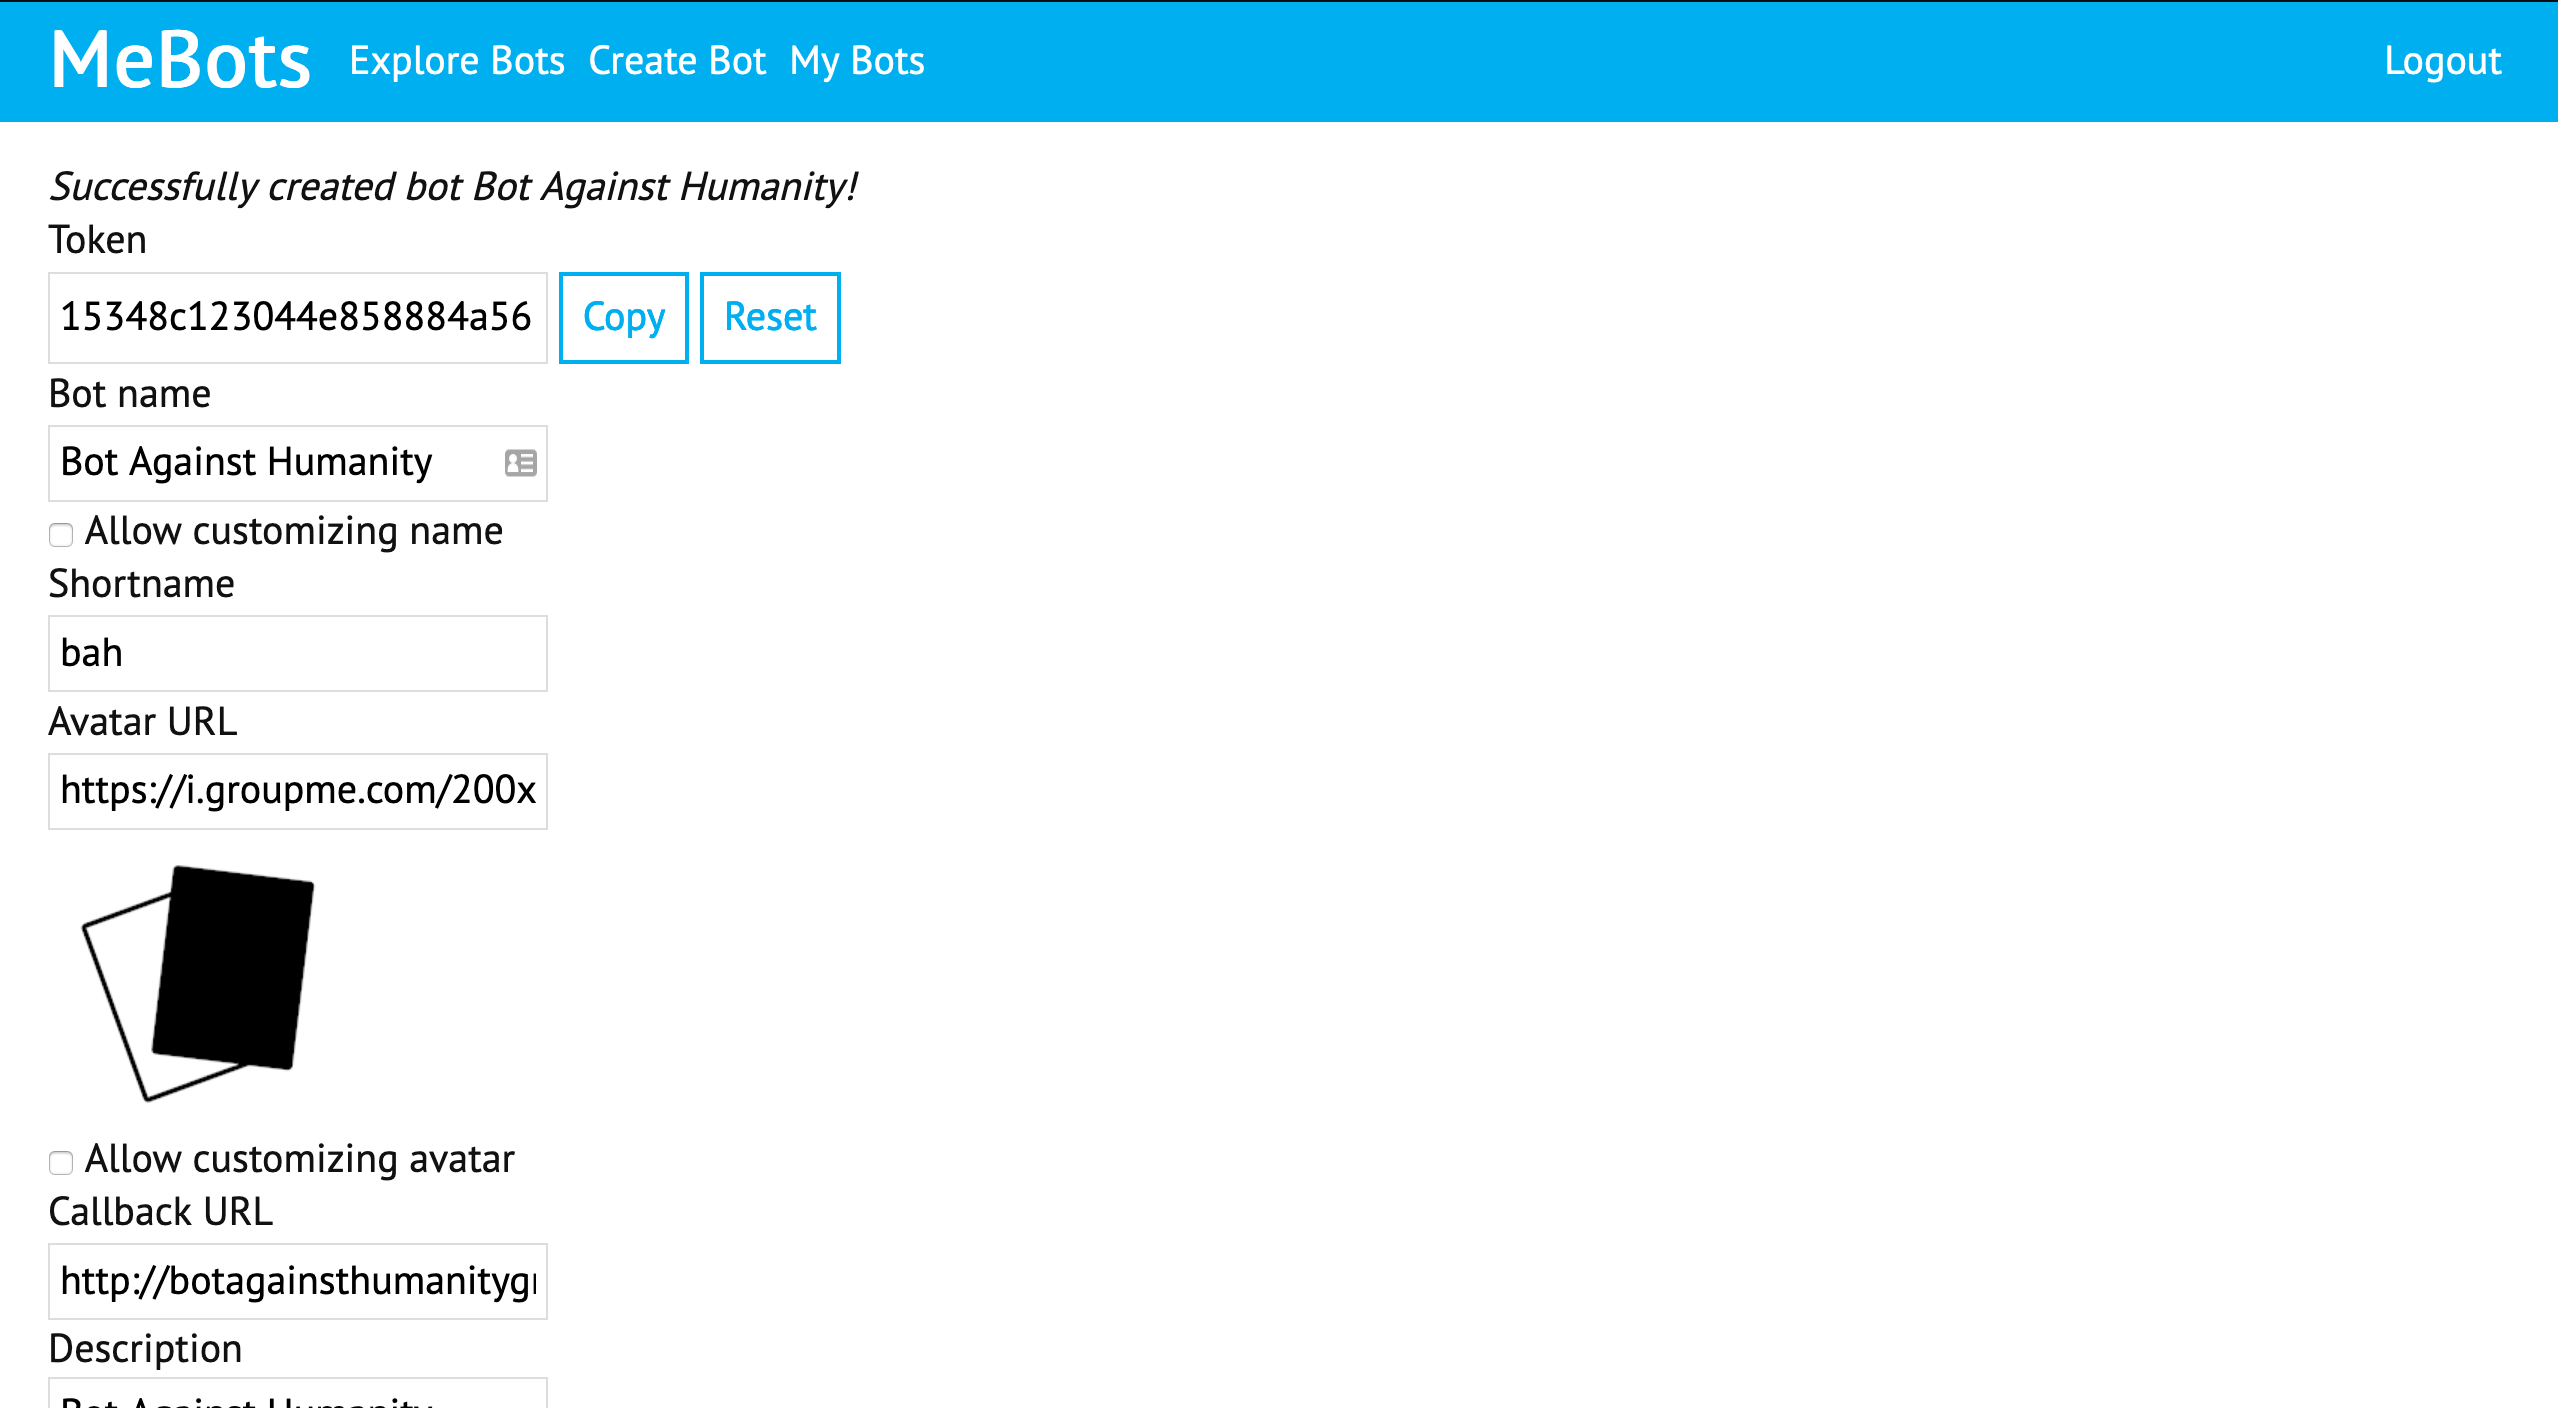2558x1408 pixels.
Task: Copy the bot token
Action: [623, 318]
